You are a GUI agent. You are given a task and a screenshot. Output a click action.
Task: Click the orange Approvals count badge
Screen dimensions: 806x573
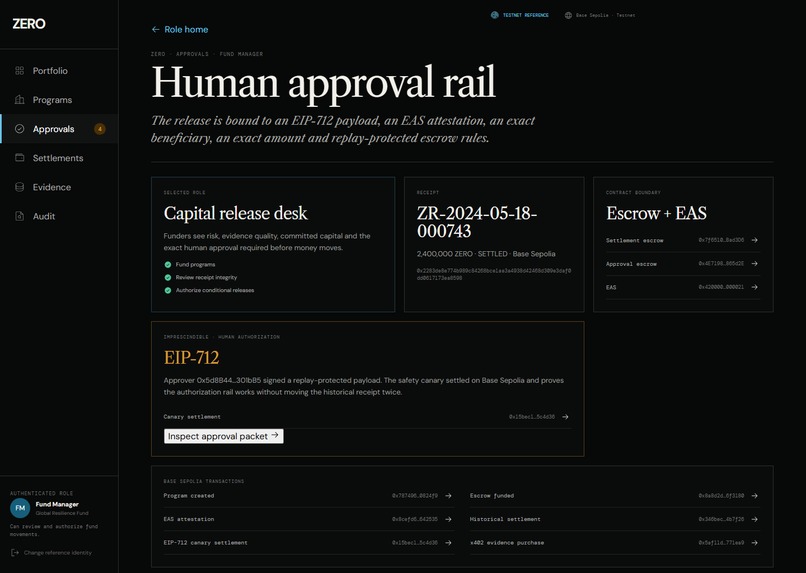coord(100,129)
